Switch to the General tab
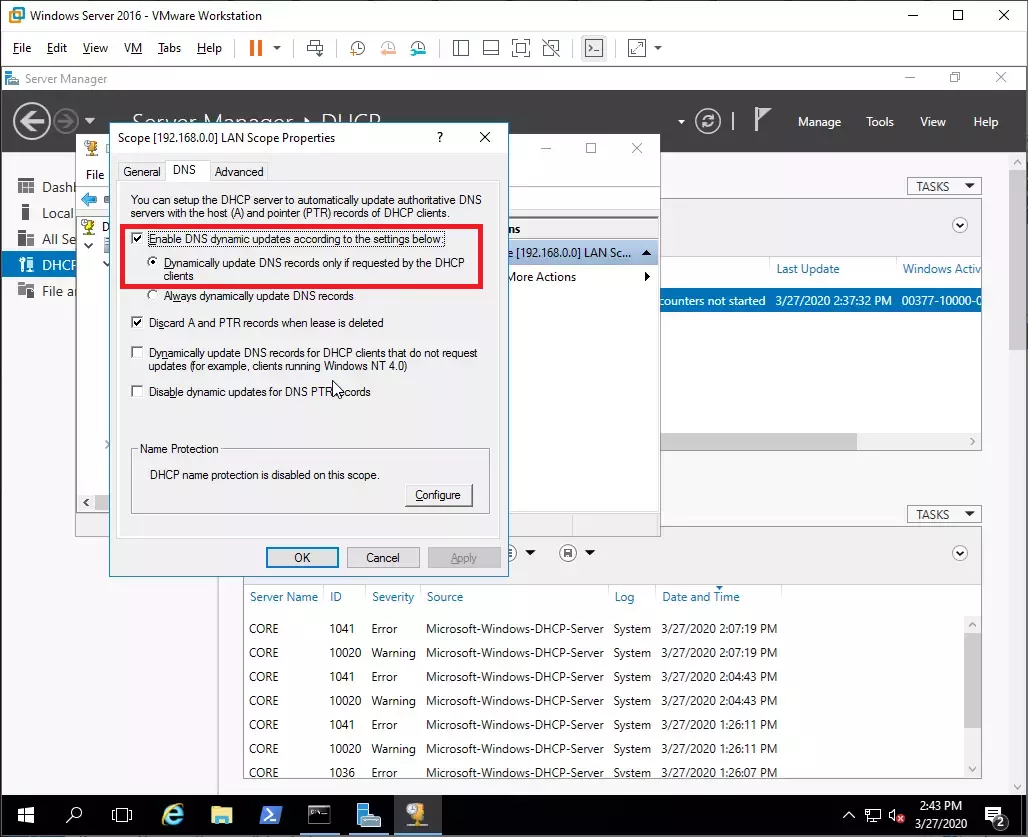The image size is (1028, 837). [x=142, y=172]
